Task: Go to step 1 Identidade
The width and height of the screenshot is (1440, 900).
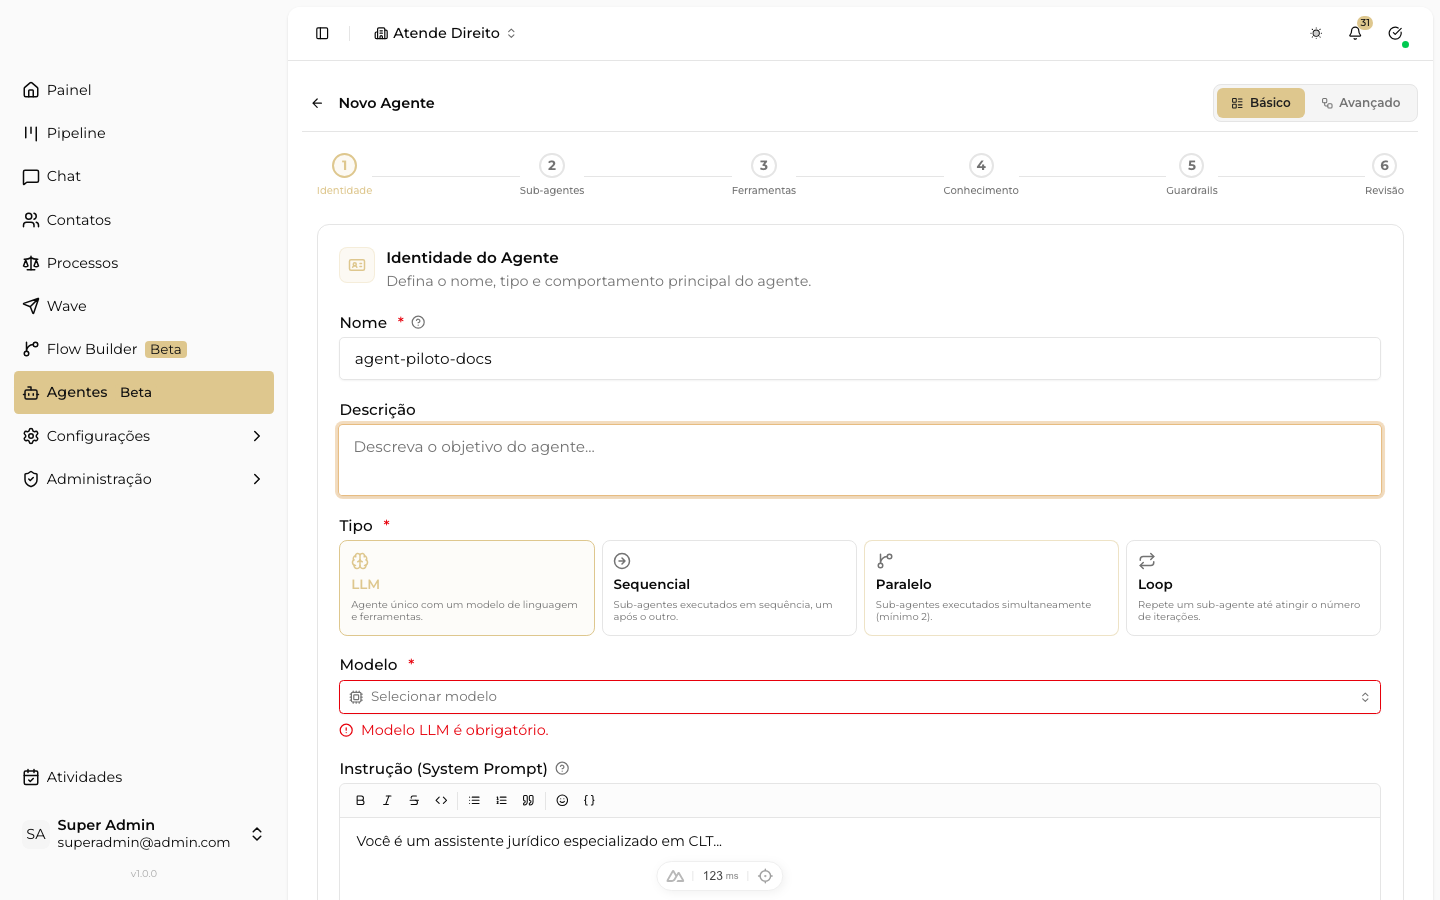Action: pyautogui.click(x=344, y=174)
